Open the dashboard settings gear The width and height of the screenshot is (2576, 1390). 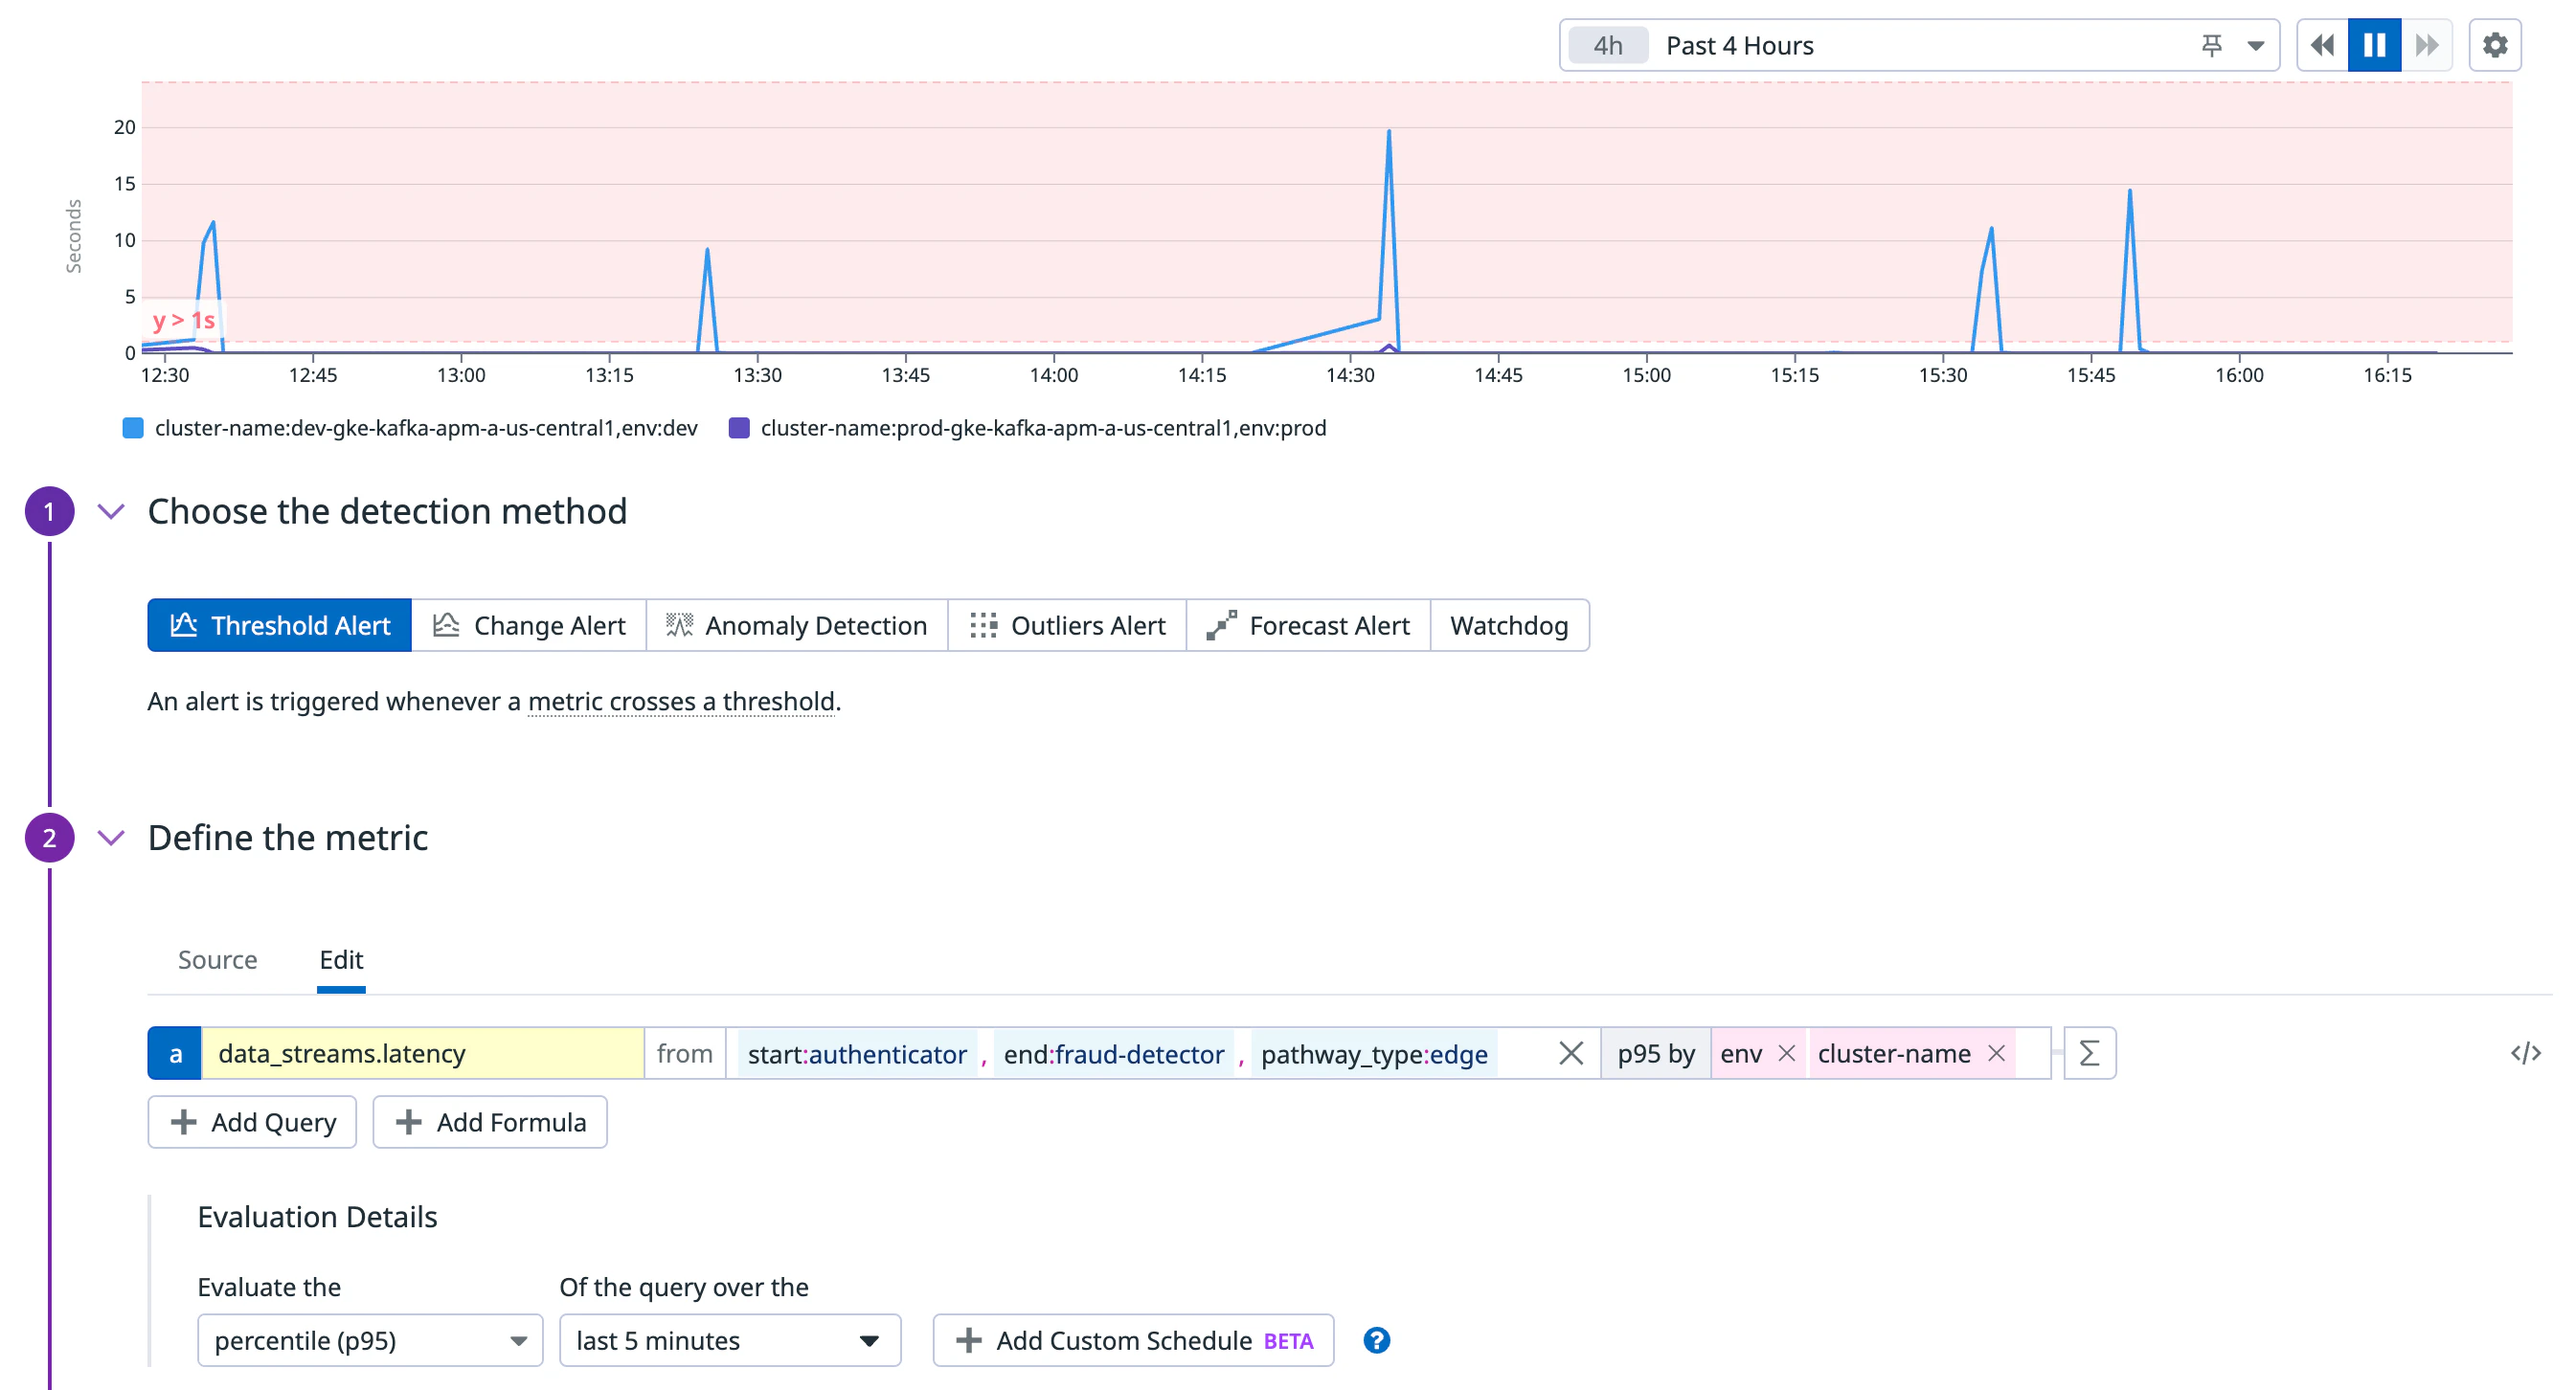click(2495, 44)
